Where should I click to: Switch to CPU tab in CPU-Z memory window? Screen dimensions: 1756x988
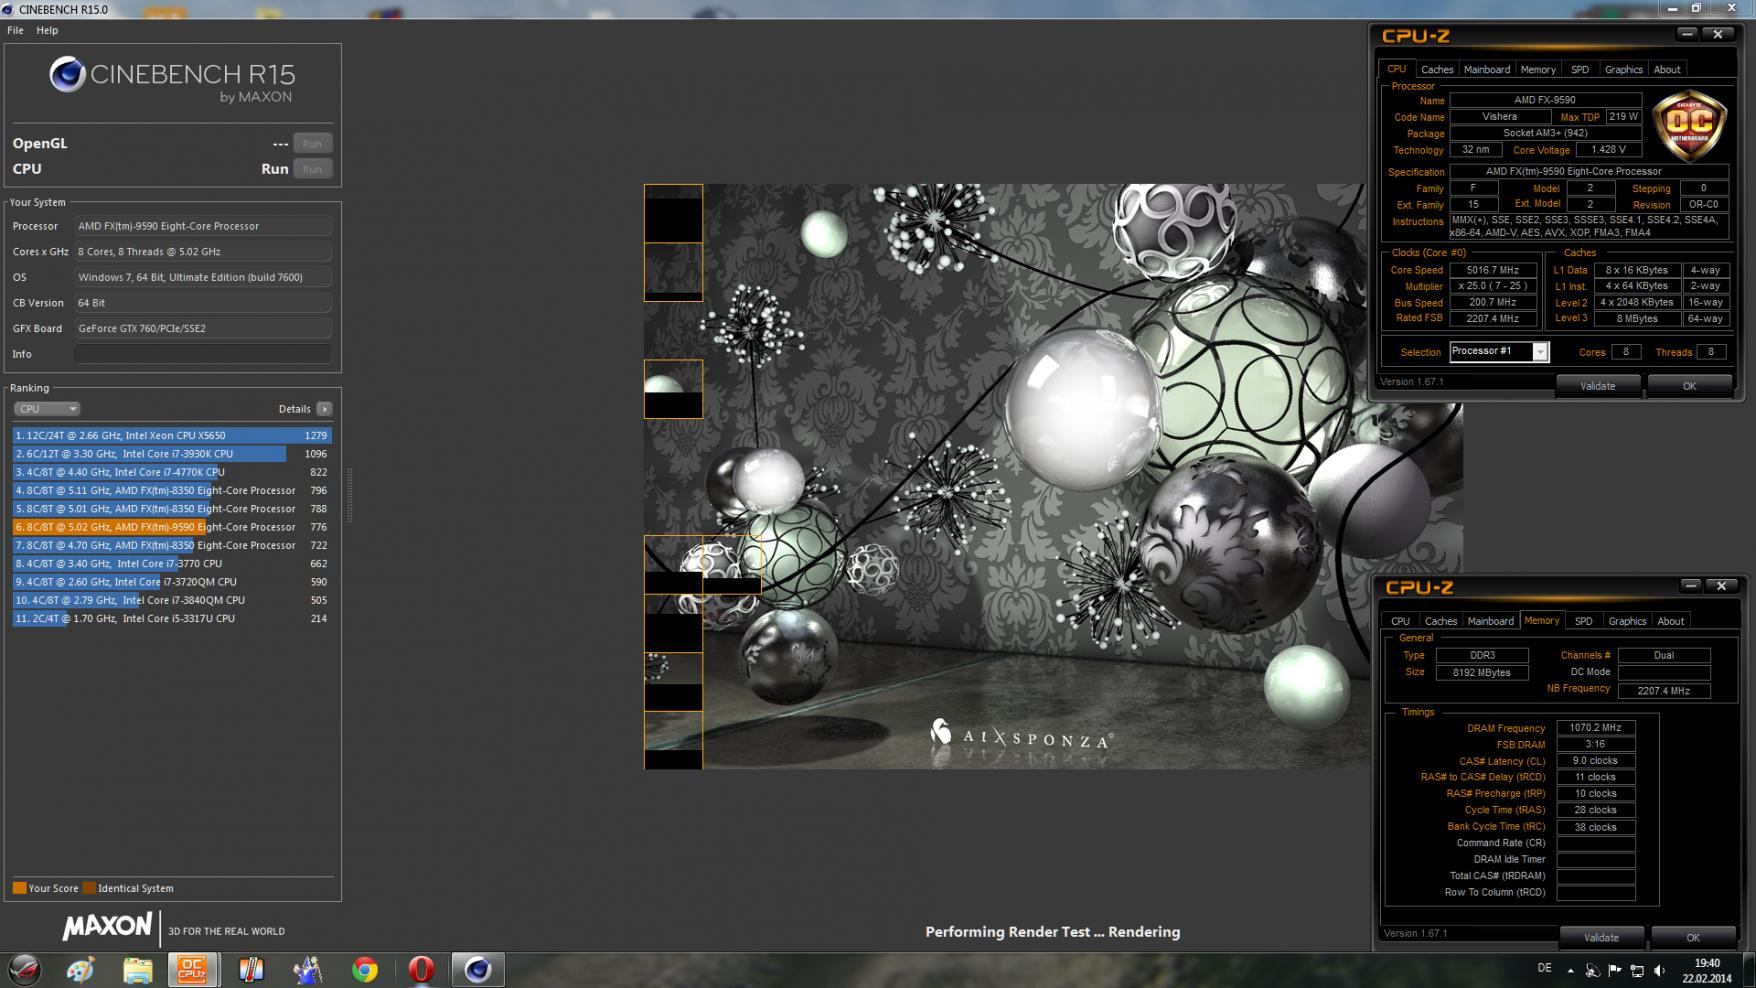pos(1400,621)
